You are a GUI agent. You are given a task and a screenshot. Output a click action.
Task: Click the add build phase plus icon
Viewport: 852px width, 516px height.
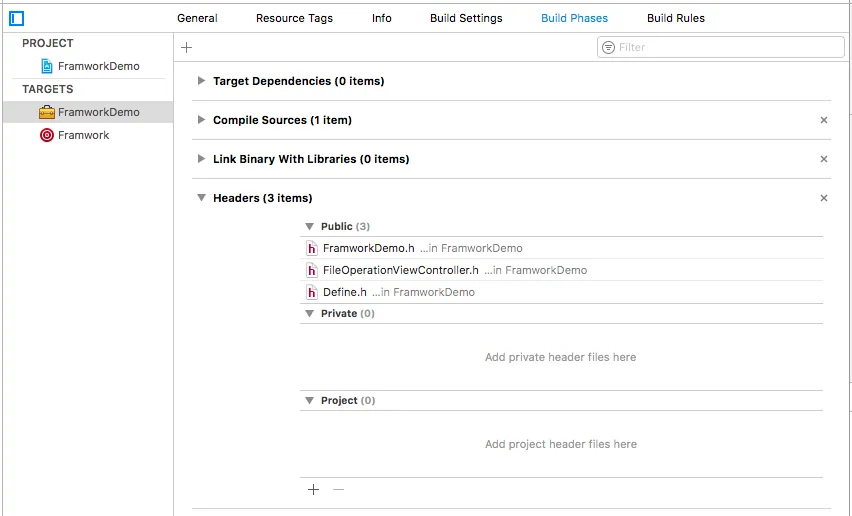click(187, 47)
